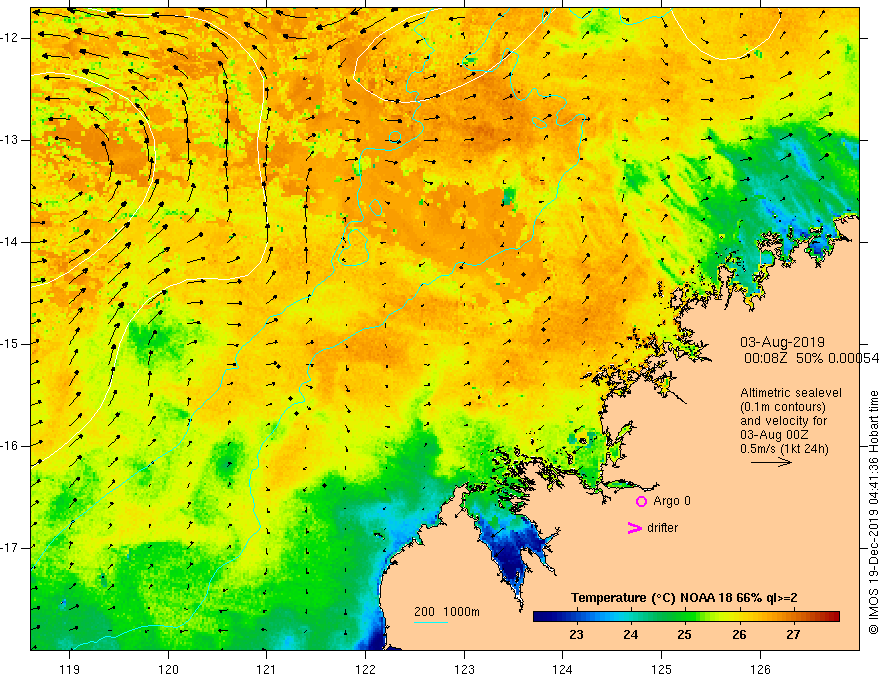This screenshot has width=880, height=680.
Task: Click the temperature color bar
Action: click(686, 616)
